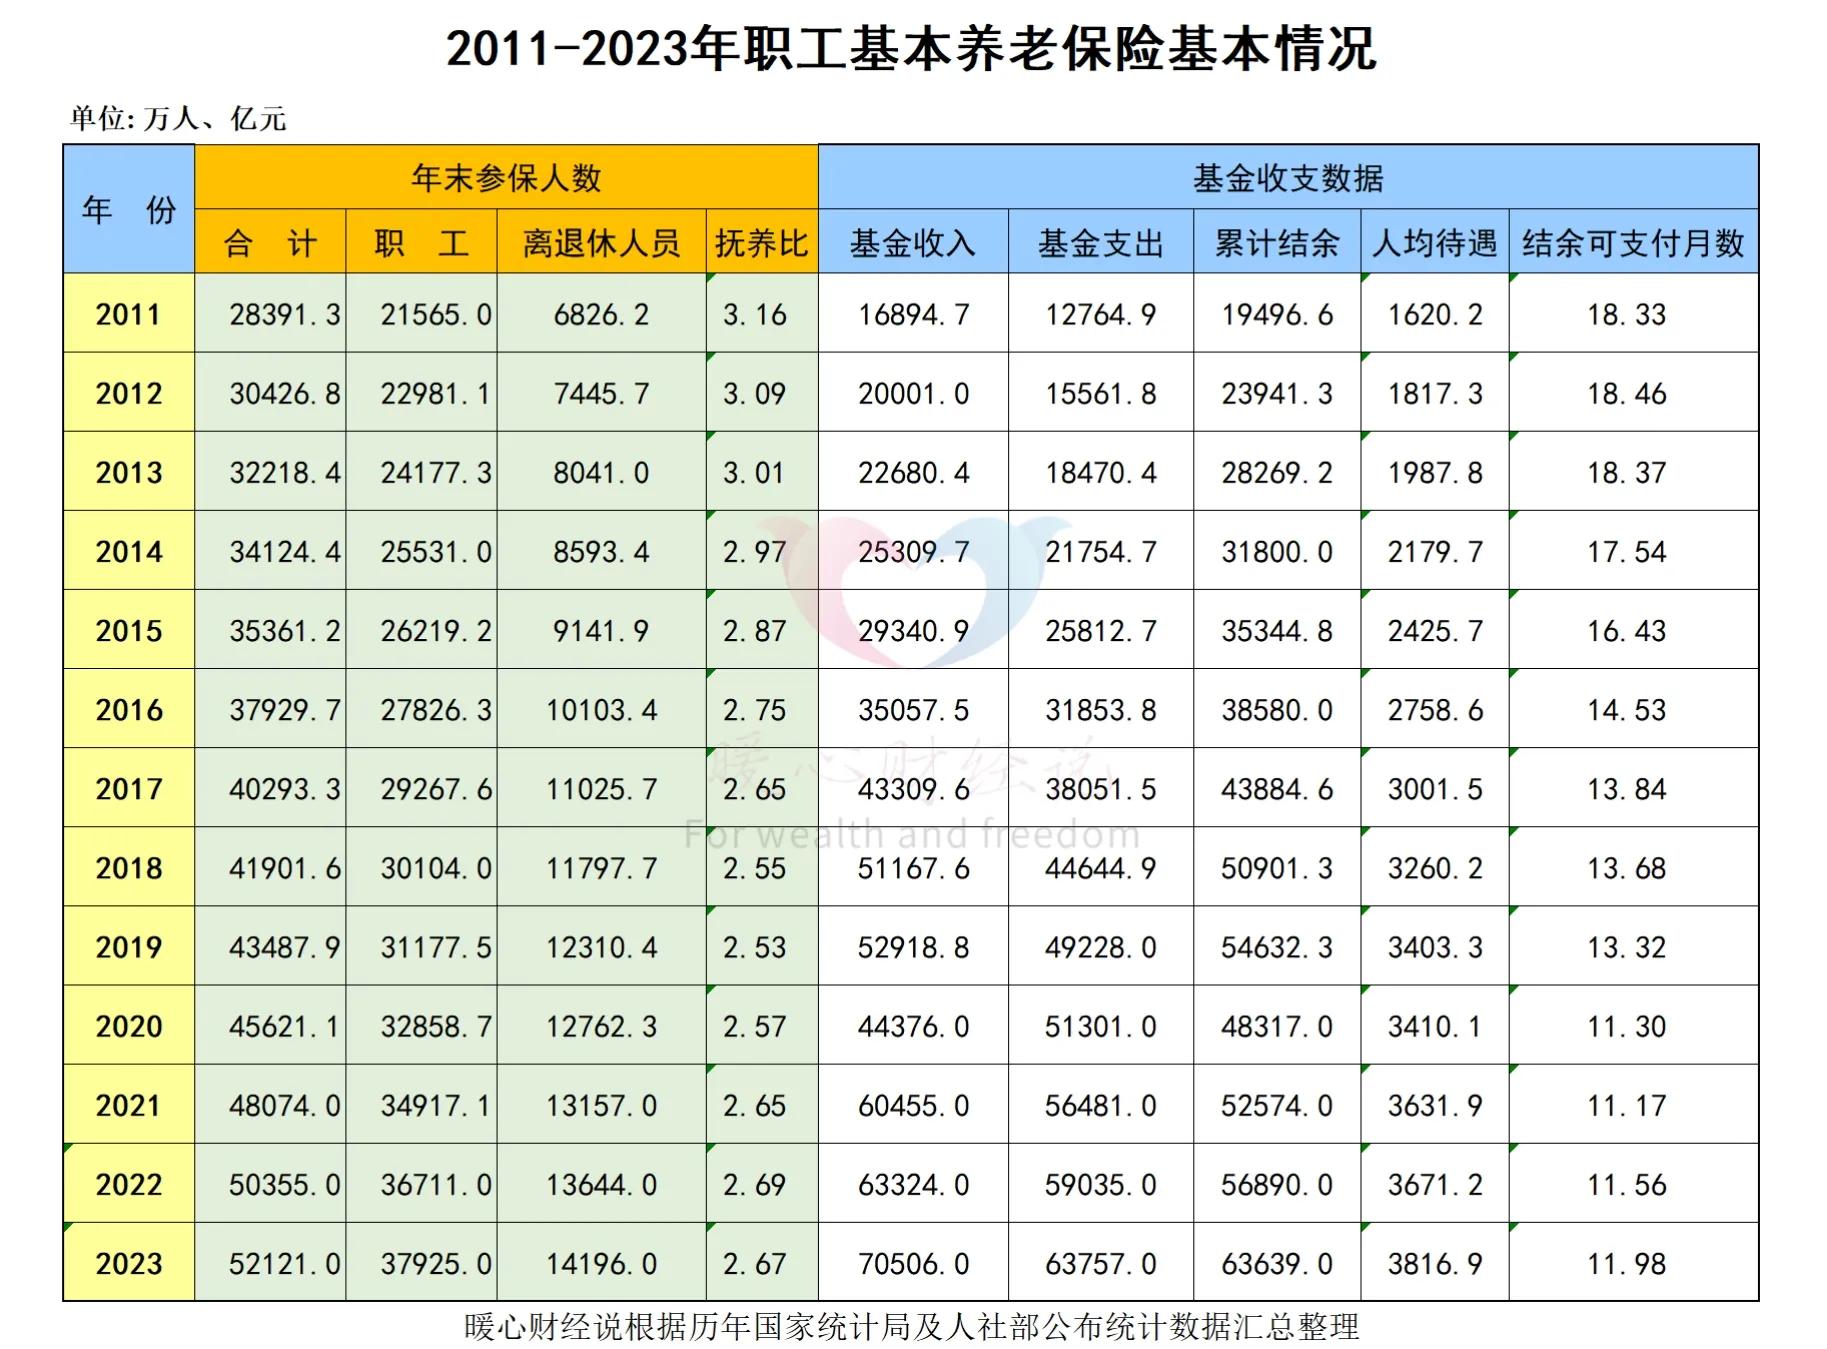Click the 离退休人员 column header
This screenshot has width=1827, height=1349.
coord(602,242)
